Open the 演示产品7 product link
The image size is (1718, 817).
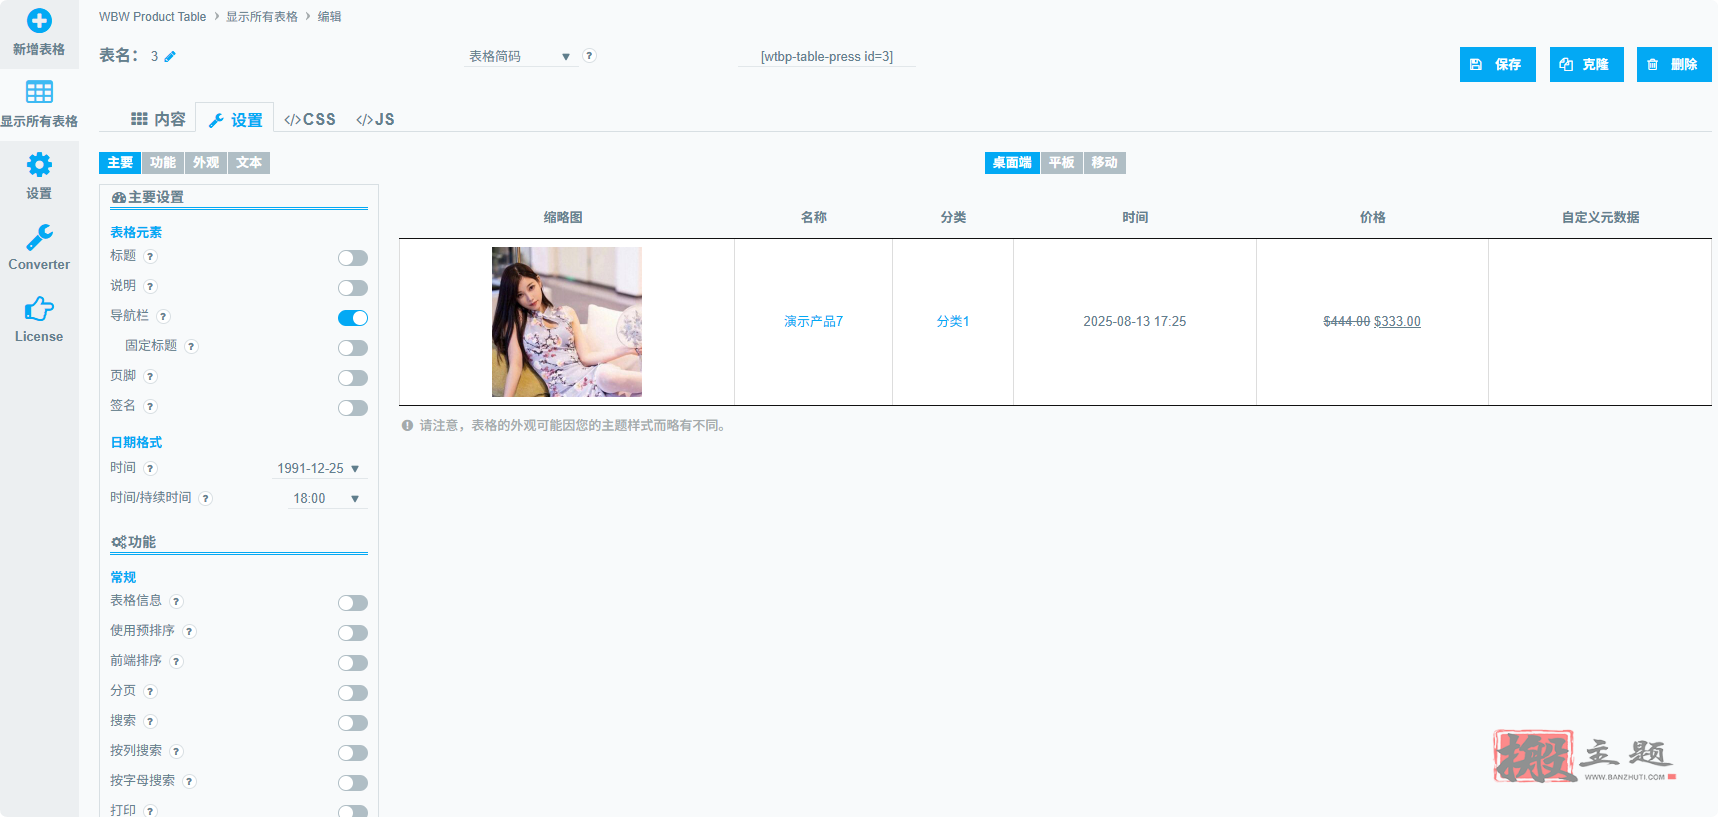pyautogui.click(x=813, y=321)
